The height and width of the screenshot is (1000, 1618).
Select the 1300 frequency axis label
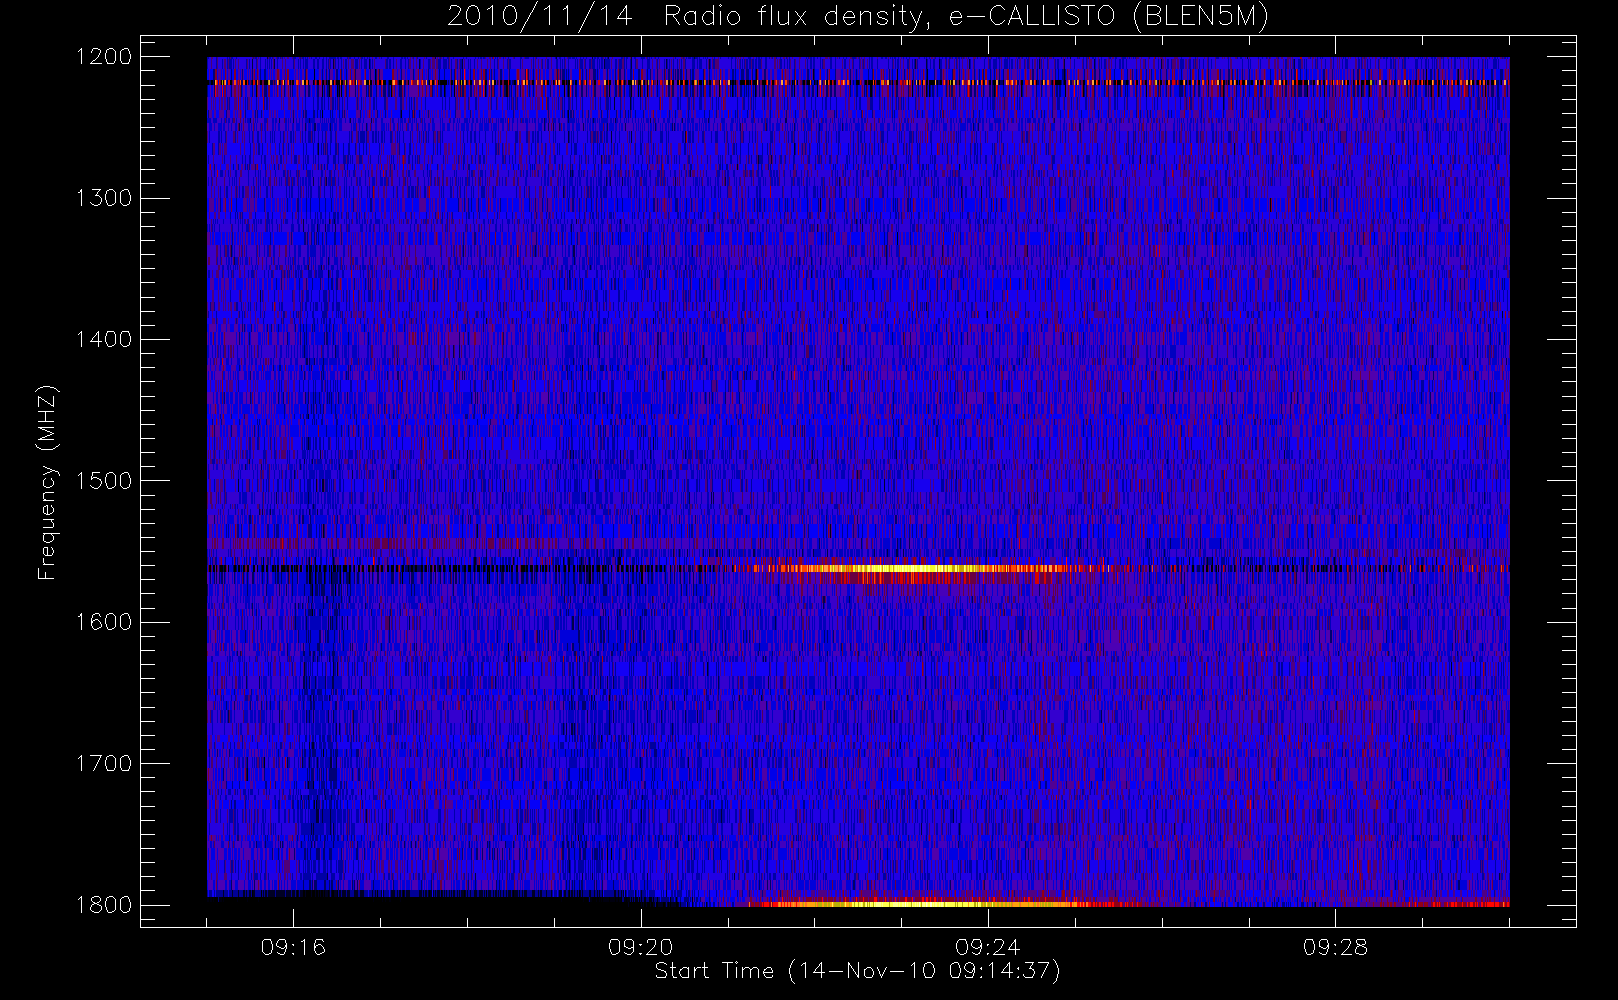(x=104, y=198)
